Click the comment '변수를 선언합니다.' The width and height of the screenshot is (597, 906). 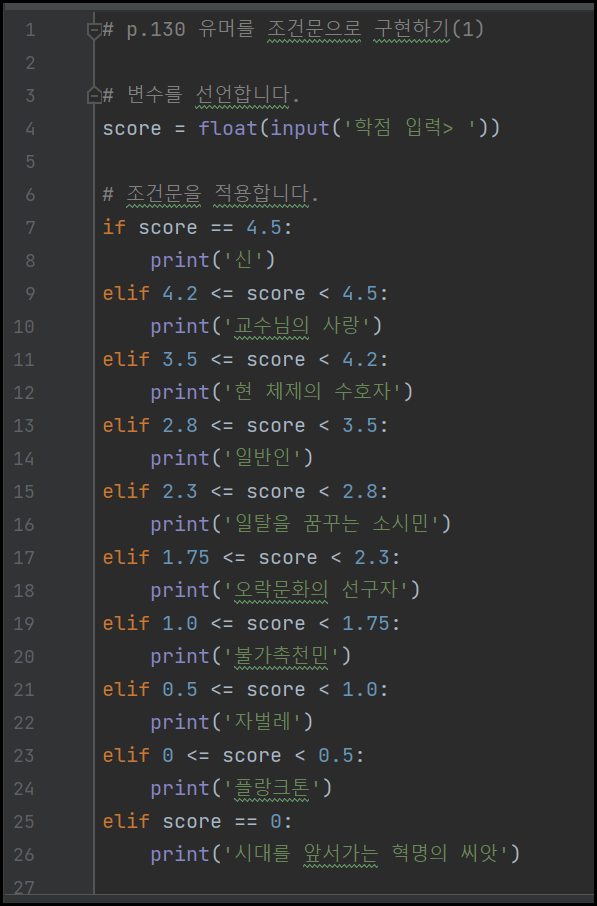[213, 95]
